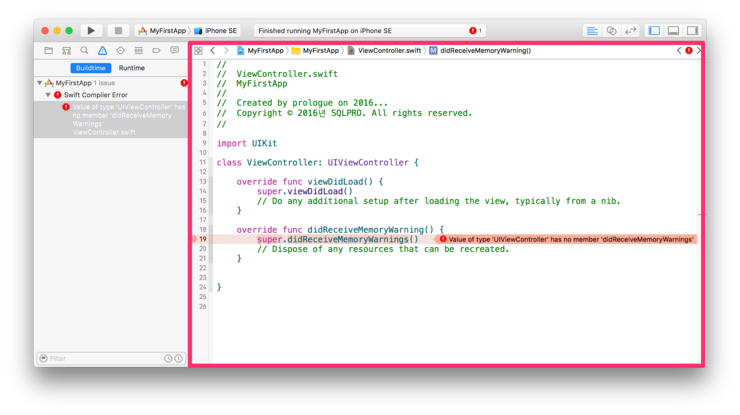The height and width of the screenshot is (415, 740).
Task: Select the Buildtime tab
Action: (x=91, y=68)
